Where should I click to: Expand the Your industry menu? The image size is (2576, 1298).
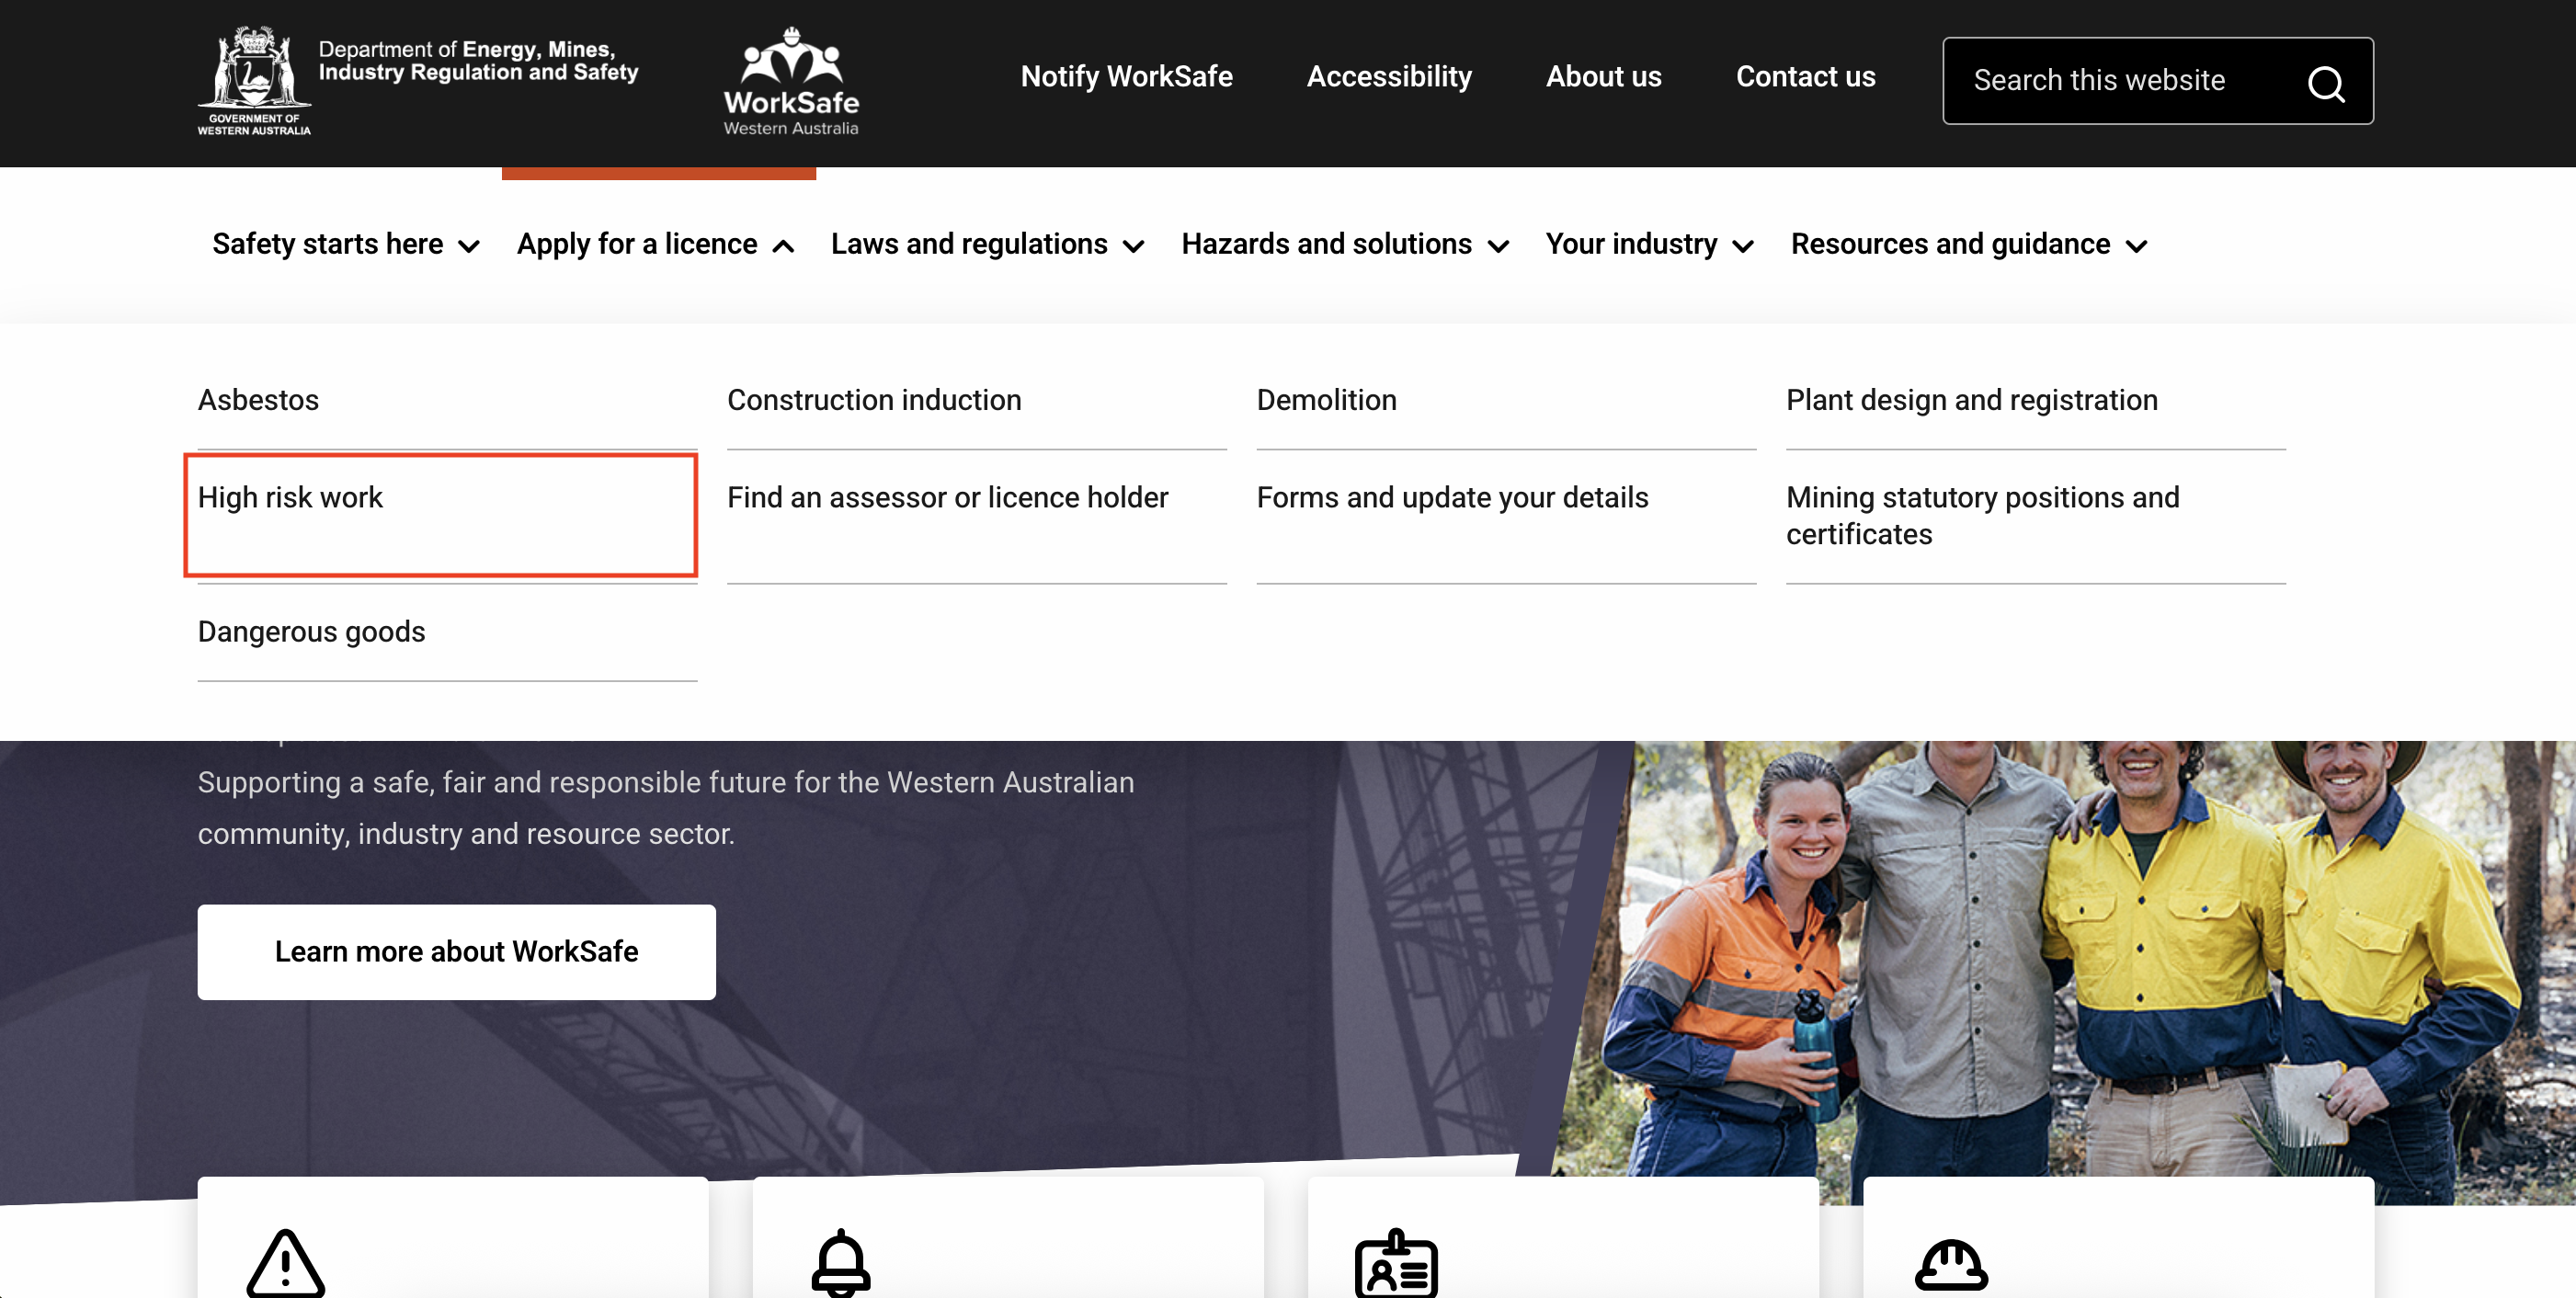[x=1648, y=244]
